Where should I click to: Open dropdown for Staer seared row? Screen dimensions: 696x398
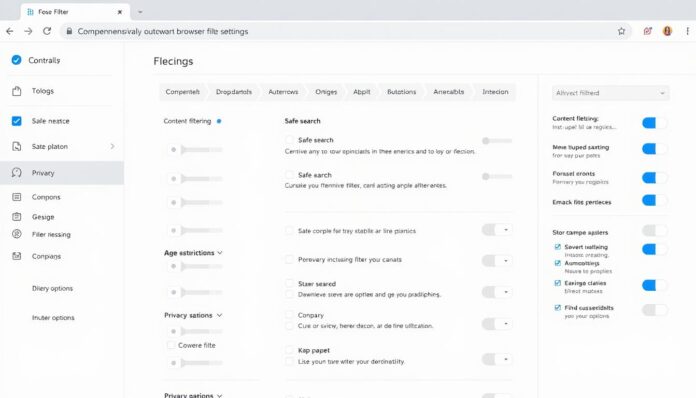click(506, 292)
